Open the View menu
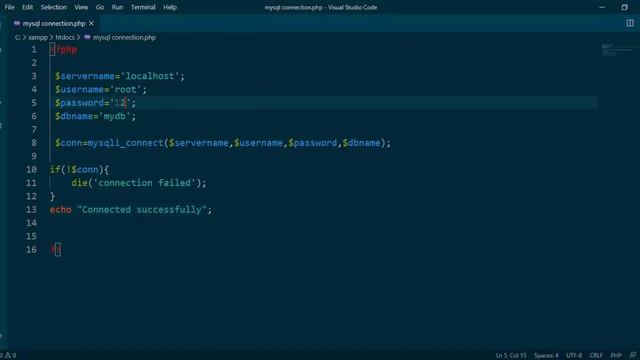 click(x=81, y=7)
